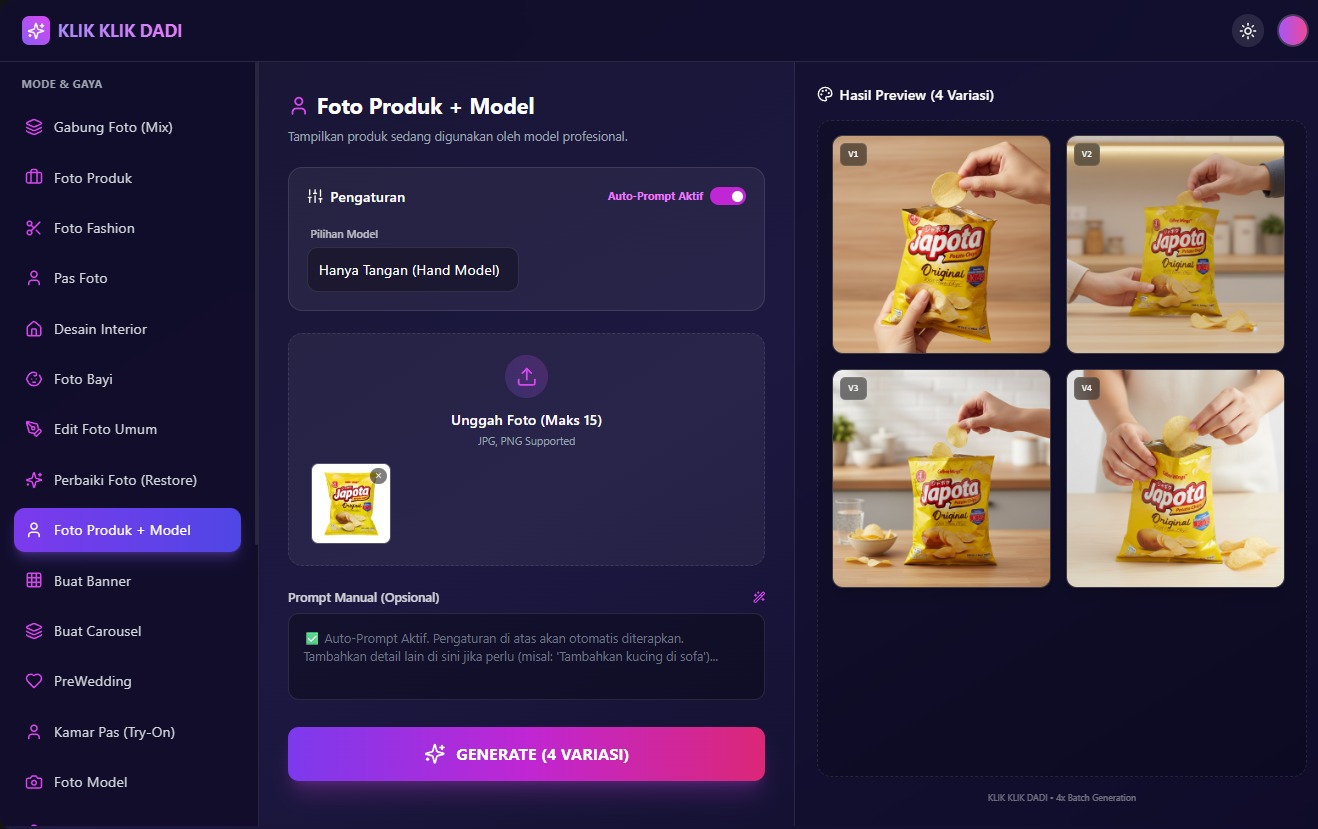Toggle off Auto-Prompt Aktif switch
The image size is (1318, 829).
(x=728, y=196)
